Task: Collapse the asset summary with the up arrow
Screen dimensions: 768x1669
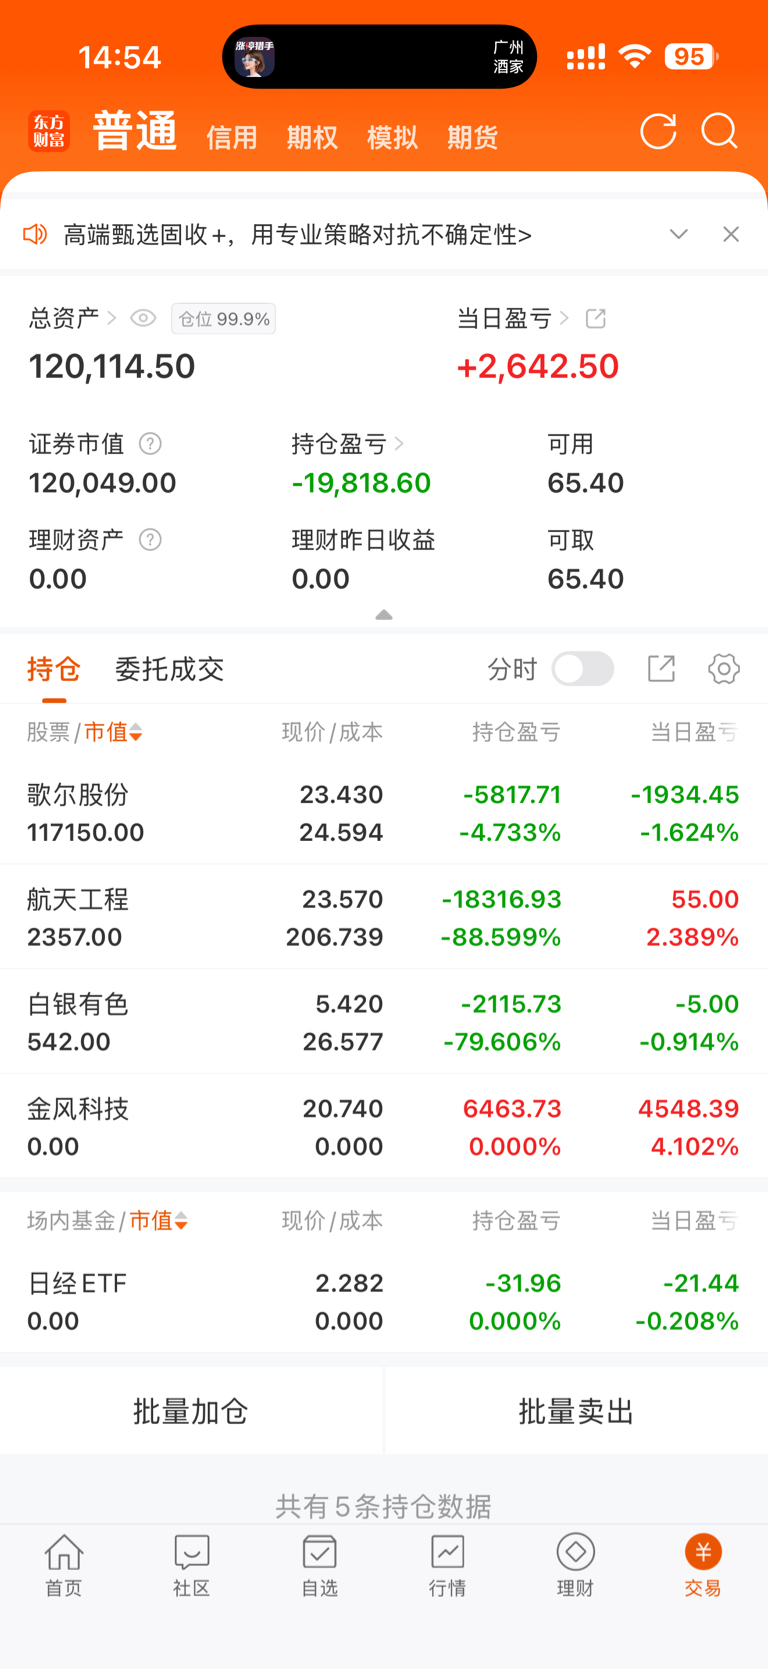Action: coord(384,615)
